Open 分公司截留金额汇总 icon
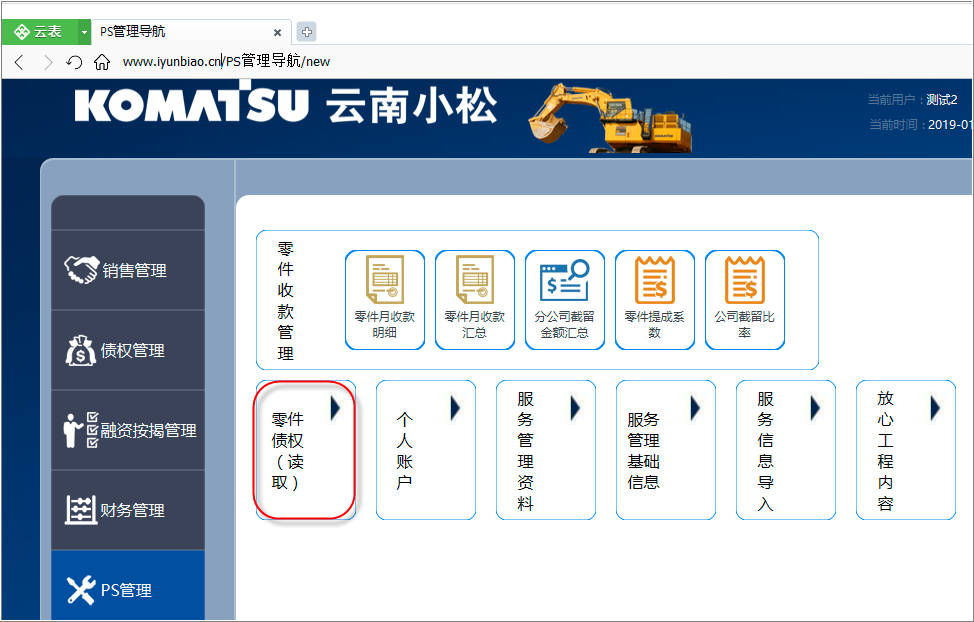Screen dimensions: 974x622 pyautogui.click(x=565, y=300)
